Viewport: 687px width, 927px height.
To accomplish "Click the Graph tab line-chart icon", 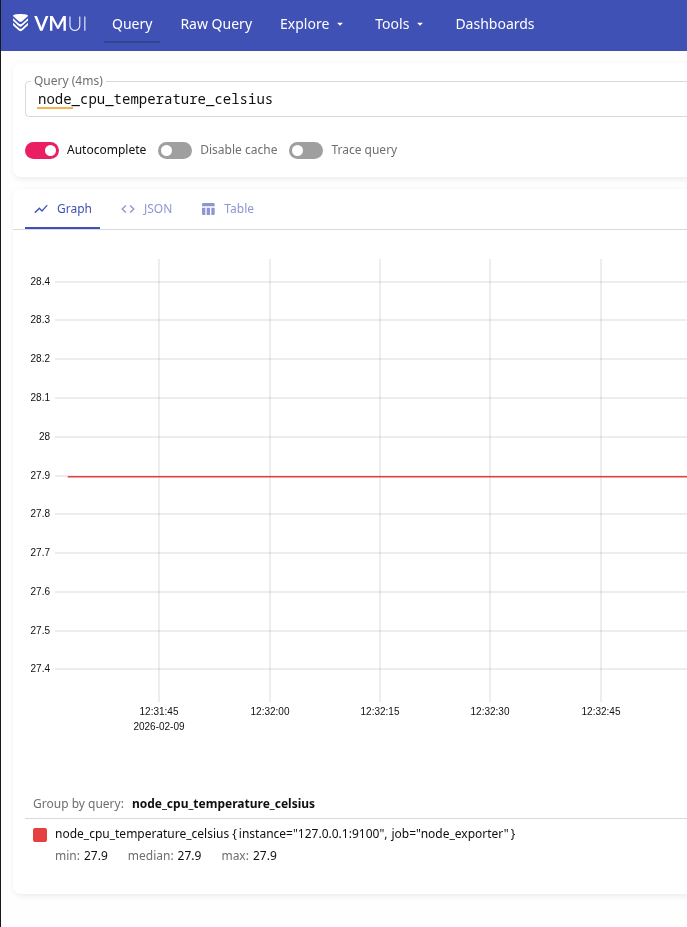I will pyautogui.click(x=41, y=209).
